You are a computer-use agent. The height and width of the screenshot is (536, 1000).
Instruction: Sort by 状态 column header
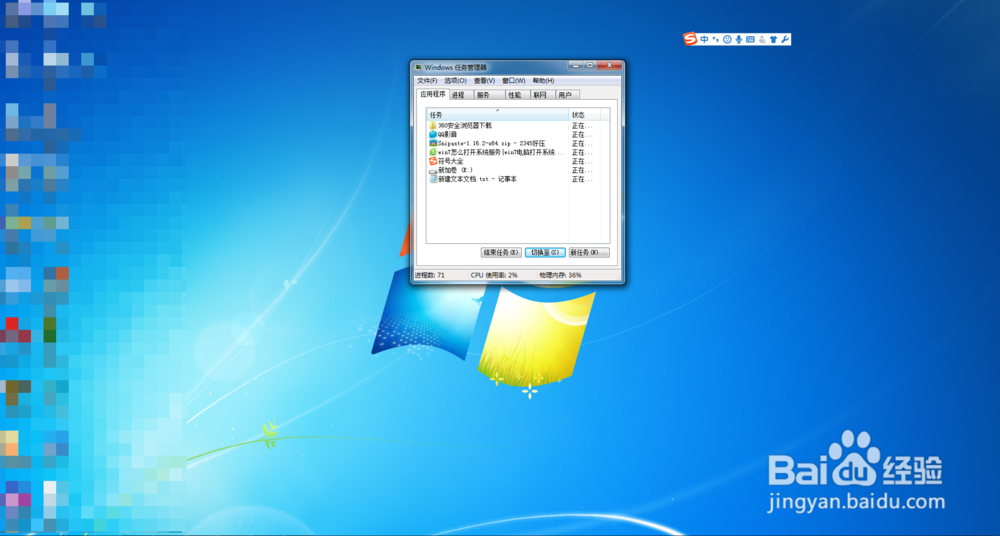tap(584, 115)
